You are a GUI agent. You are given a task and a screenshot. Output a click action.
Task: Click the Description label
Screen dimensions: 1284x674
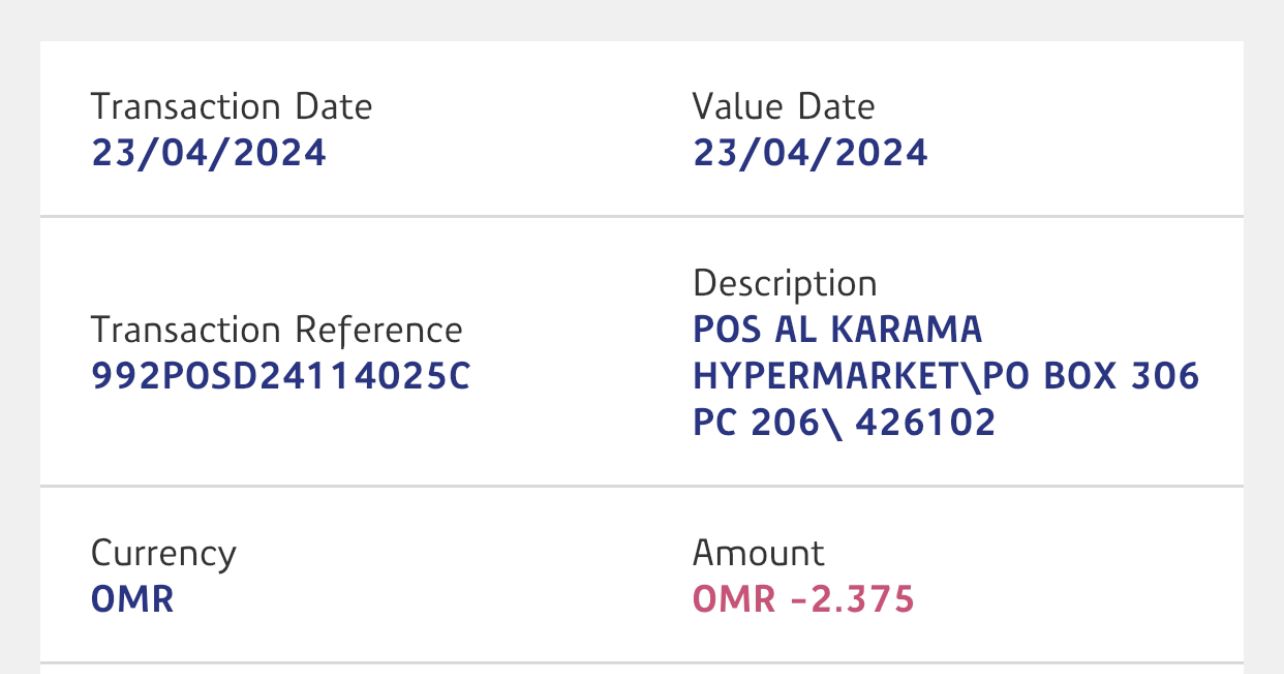click(x=784, y=284)
